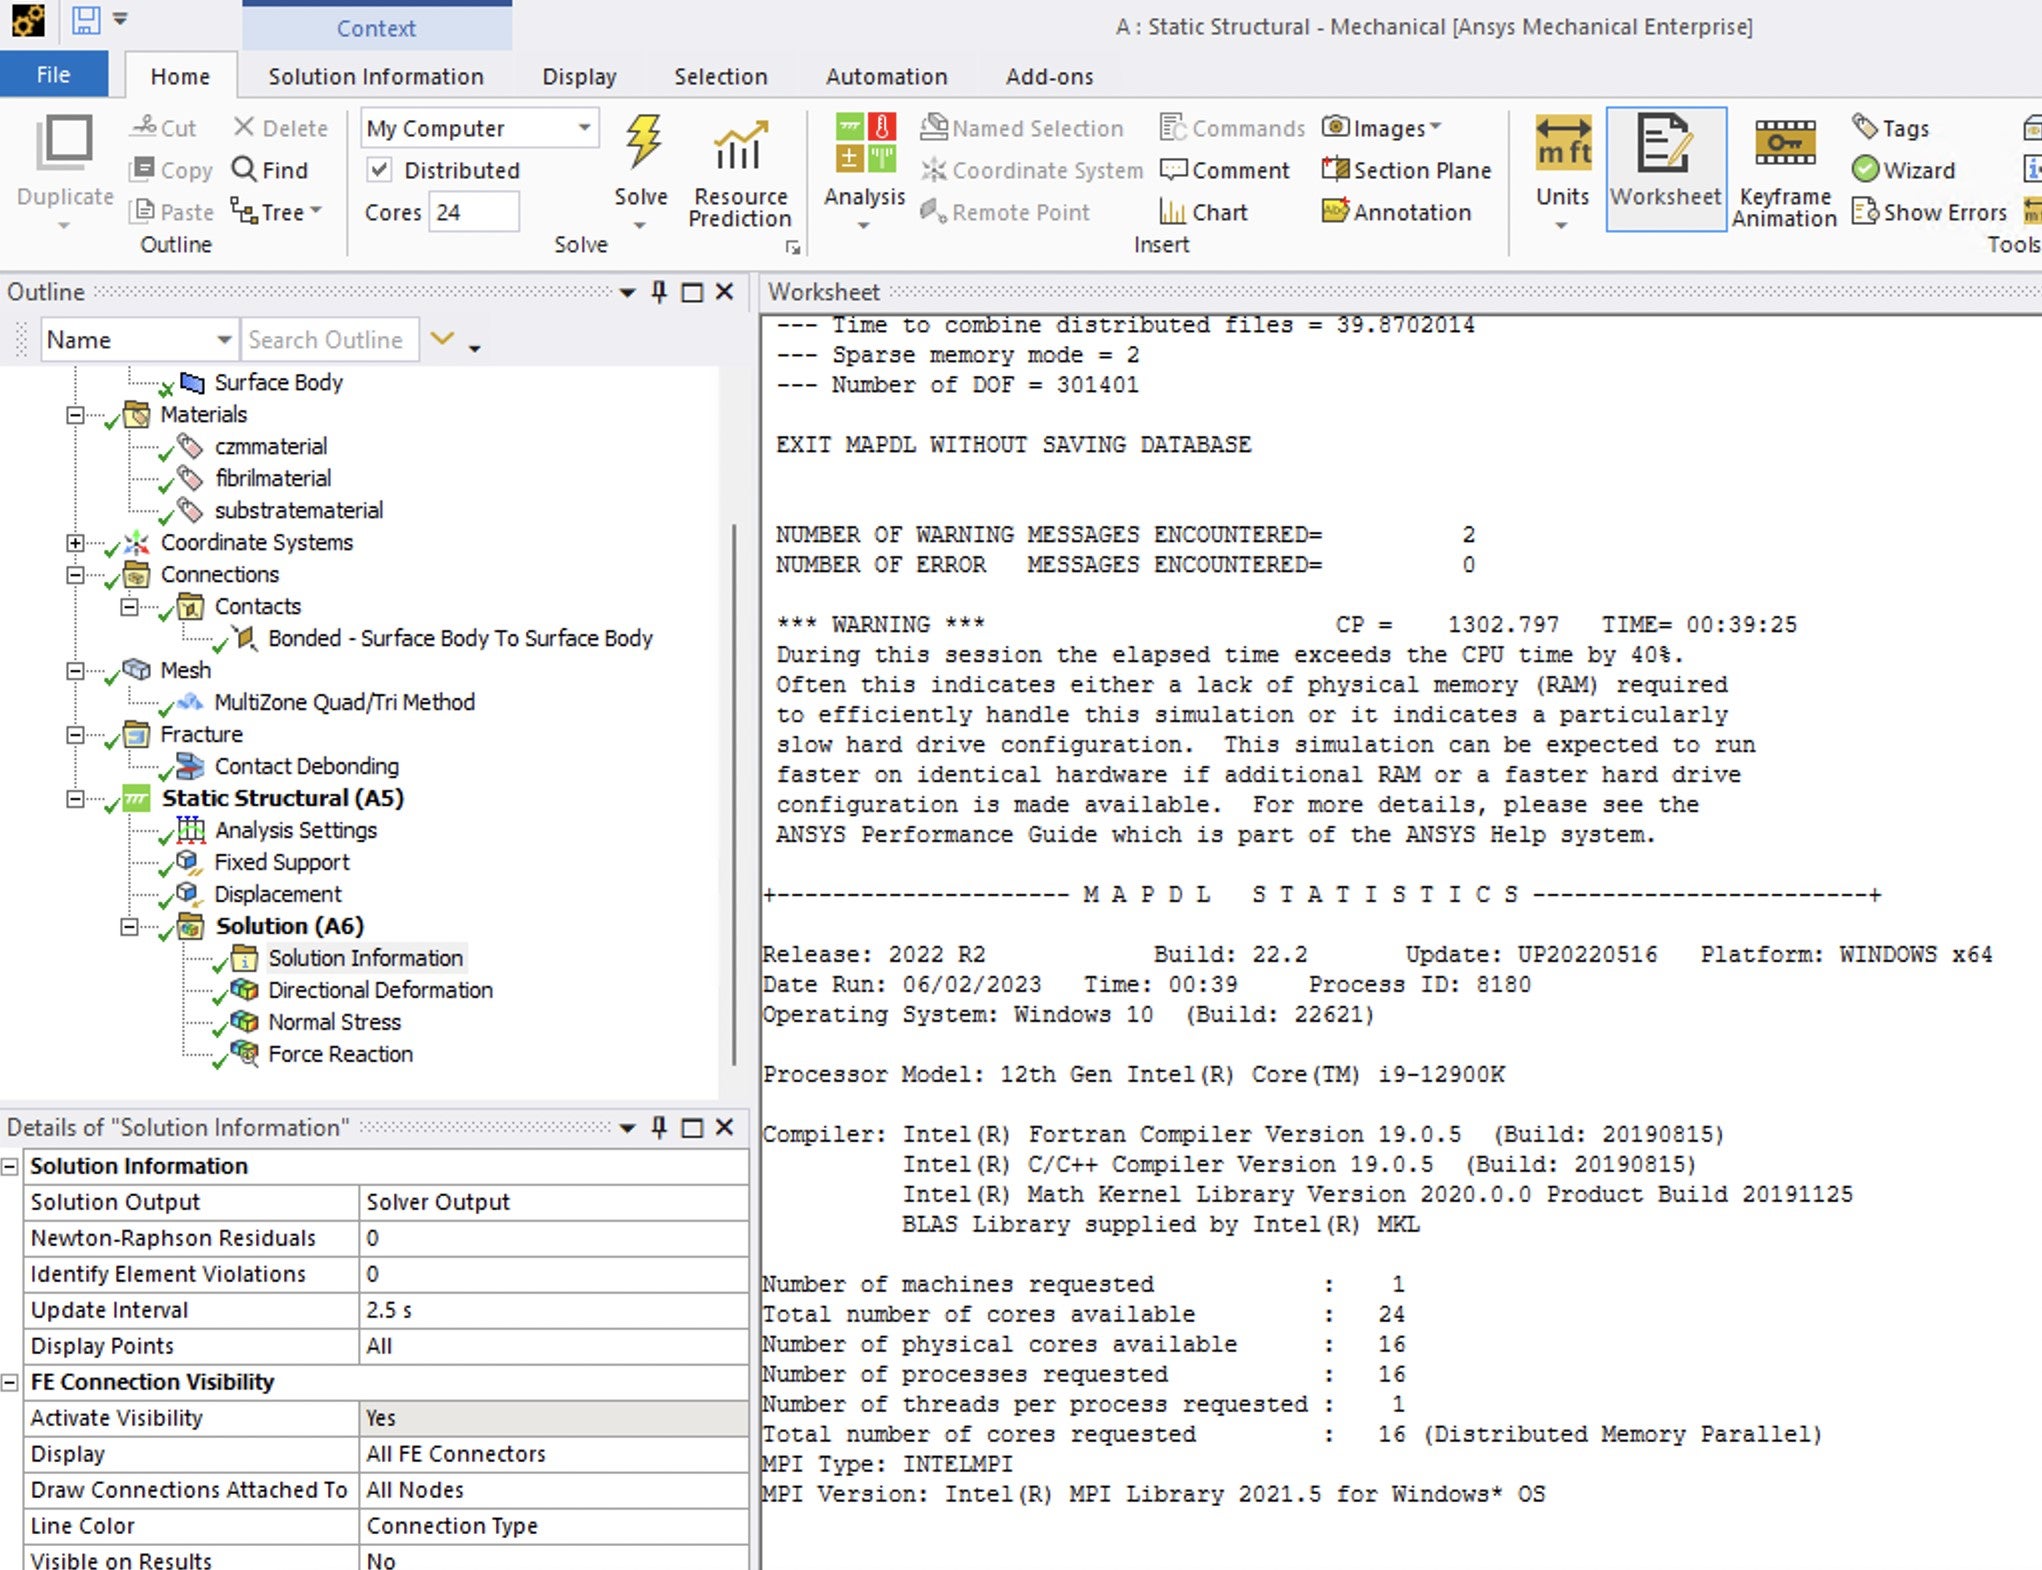The width and height of the screenshot is (2042, 1570).
Task: Expand the Coordinate Systems node
Action: click(75, 542)
